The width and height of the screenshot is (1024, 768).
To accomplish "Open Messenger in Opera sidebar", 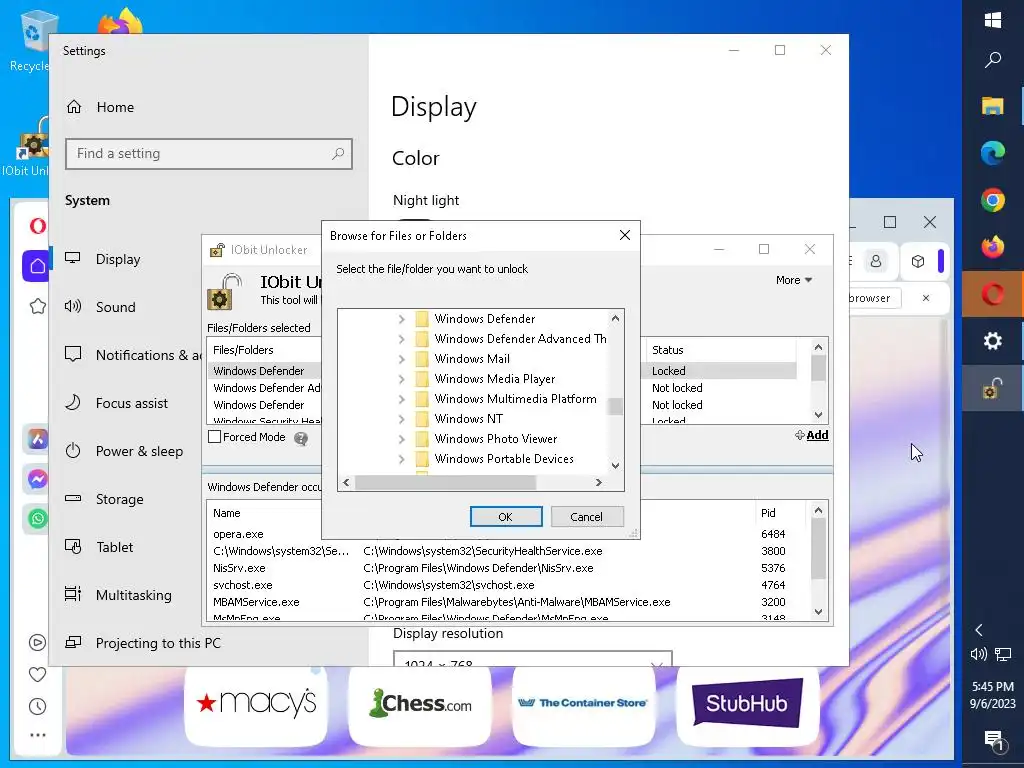I will pos(37,479).
